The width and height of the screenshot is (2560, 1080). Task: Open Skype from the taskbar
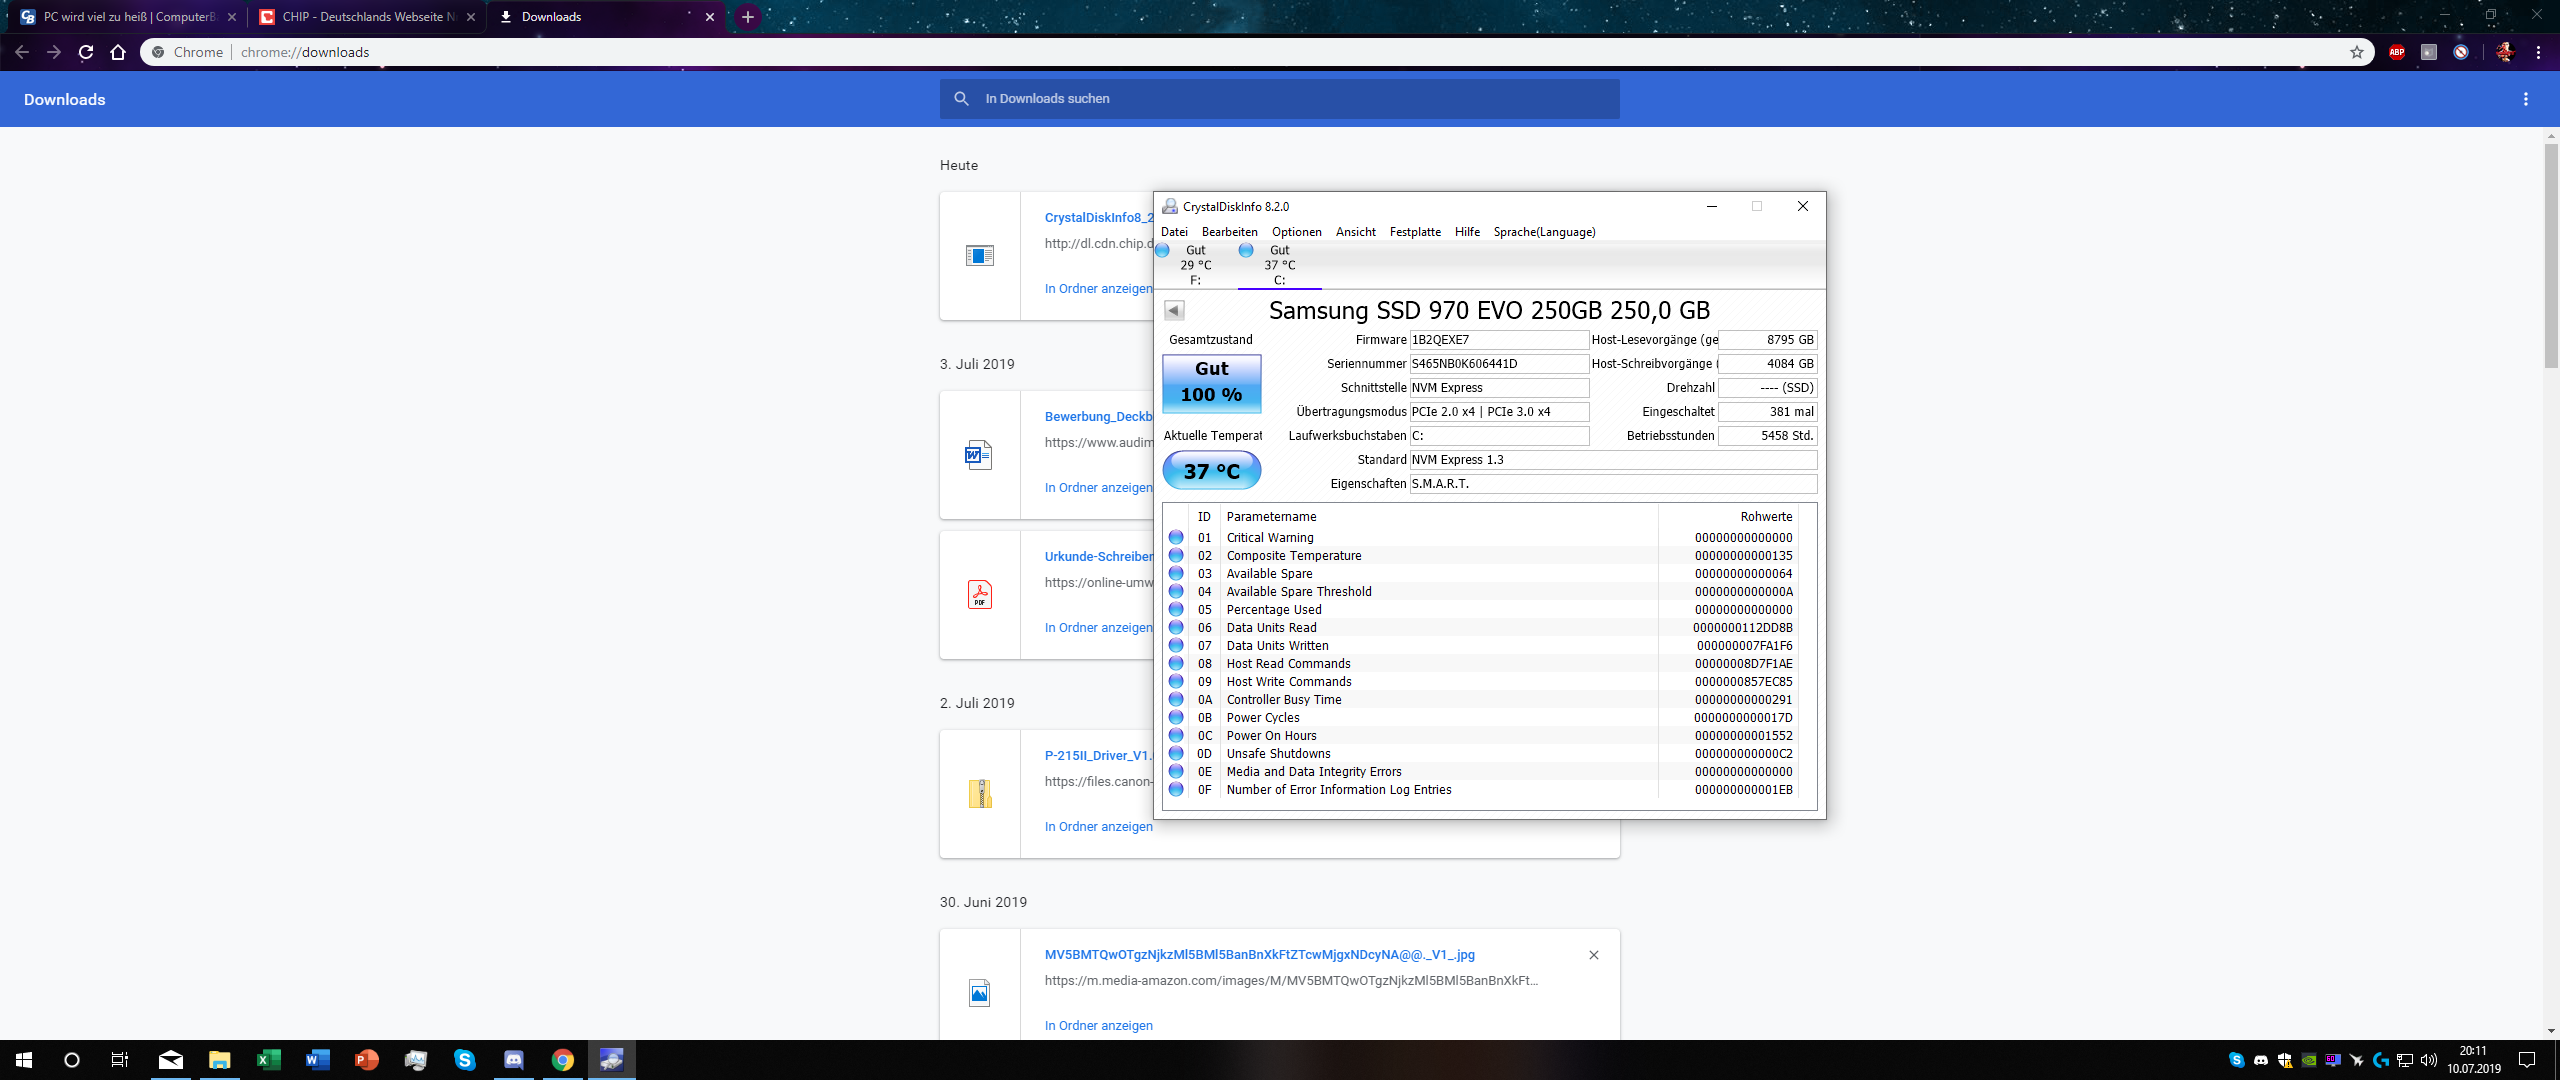[x=464, y=1060]
